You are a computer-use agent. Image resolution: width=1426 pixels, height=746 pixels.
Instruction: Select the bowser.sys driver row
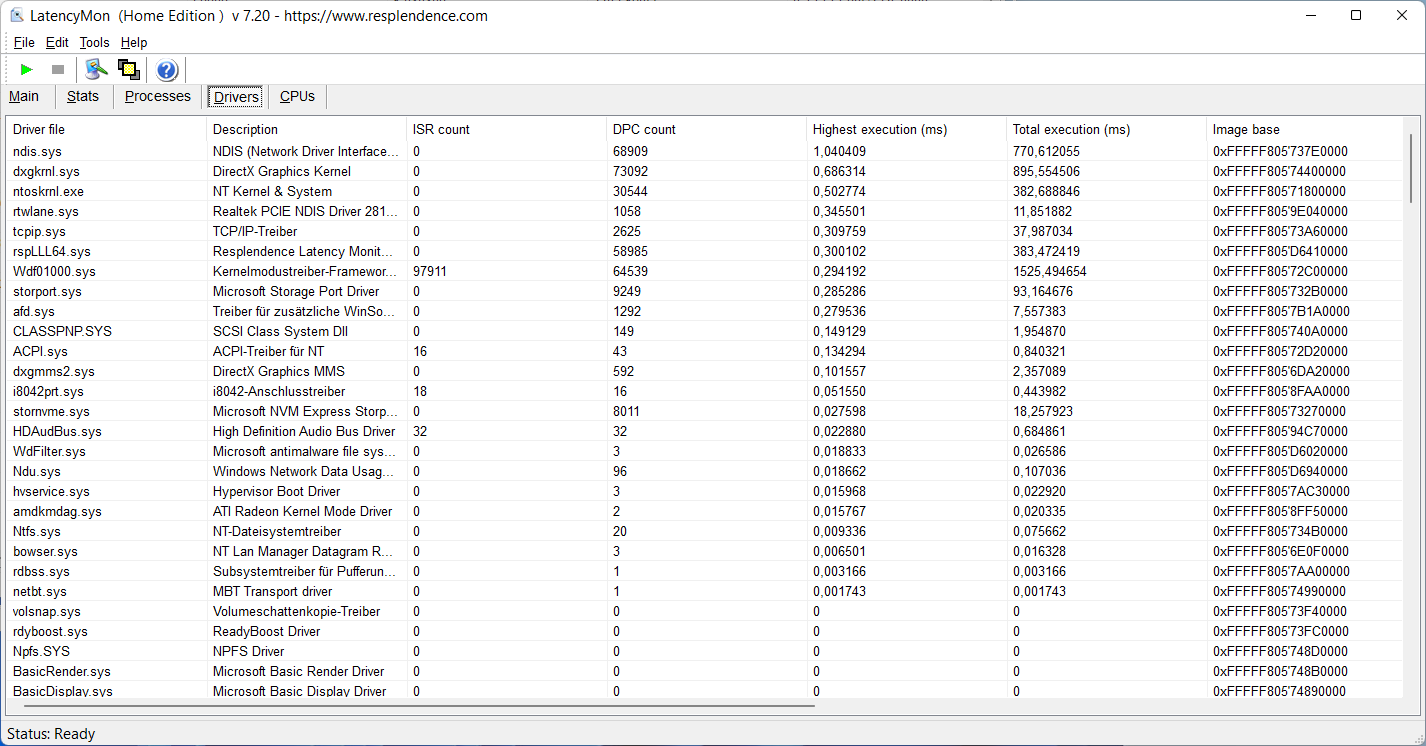coord(705,551)
